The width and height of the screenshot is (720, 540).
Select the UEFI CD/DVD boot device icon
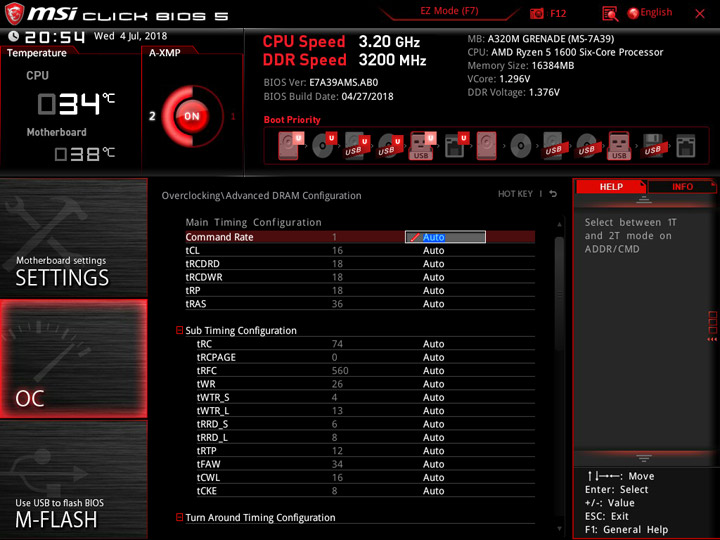(323, 146)
